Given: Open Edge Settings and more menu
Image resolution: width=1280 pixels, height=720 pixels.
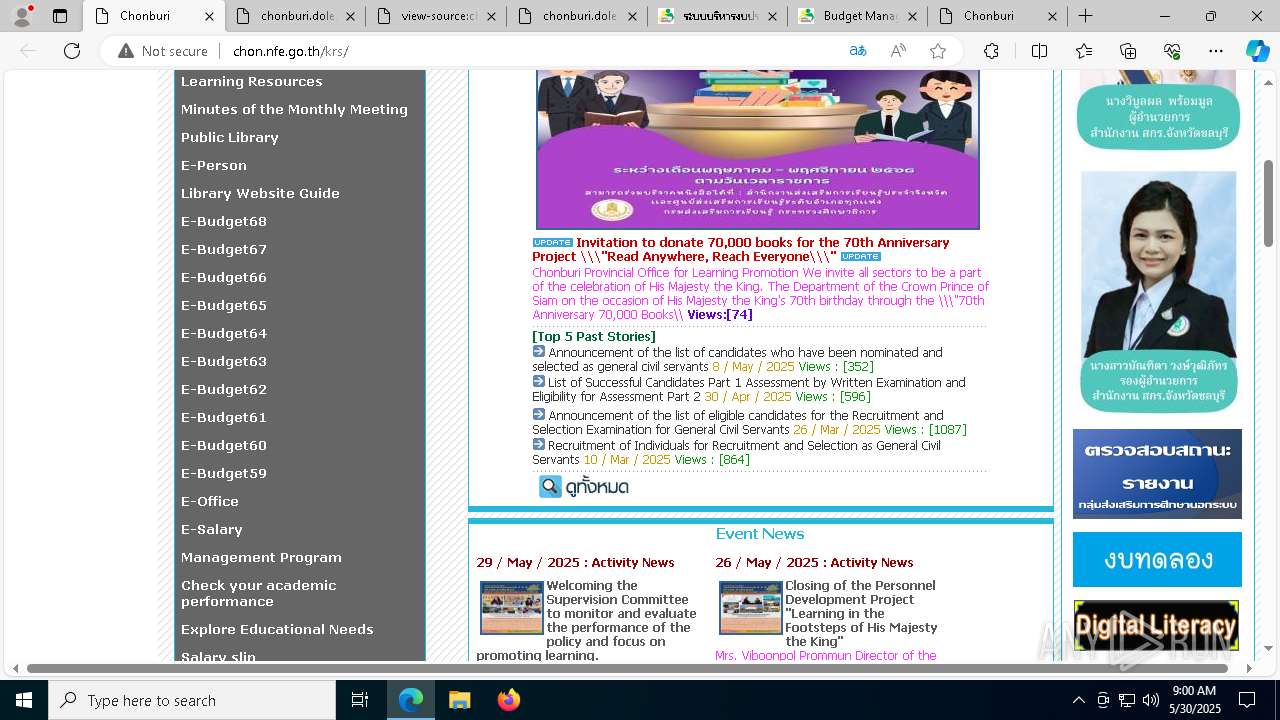Looking at the screenshot, I should 1216,51.
